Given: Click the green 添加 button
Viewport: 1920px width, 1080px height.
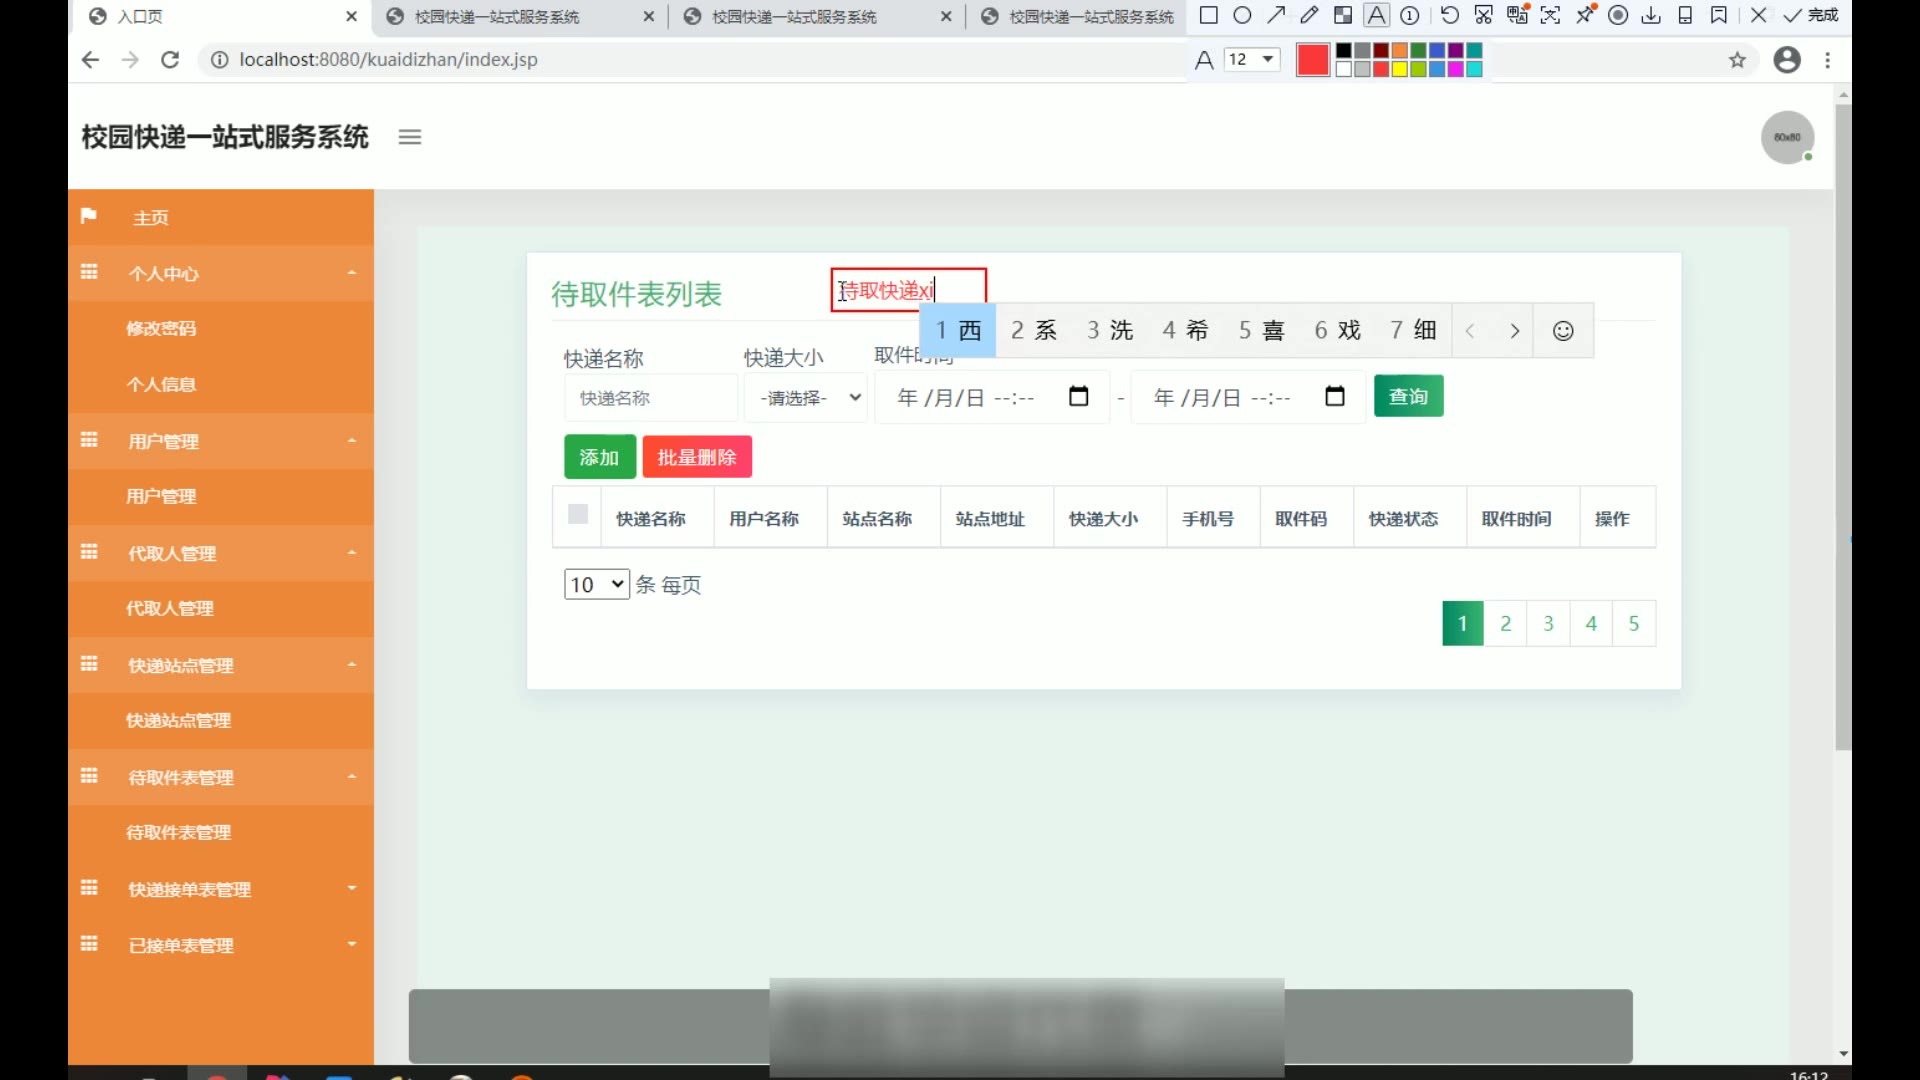Looking at the screenshot, I should pos(599,457).
